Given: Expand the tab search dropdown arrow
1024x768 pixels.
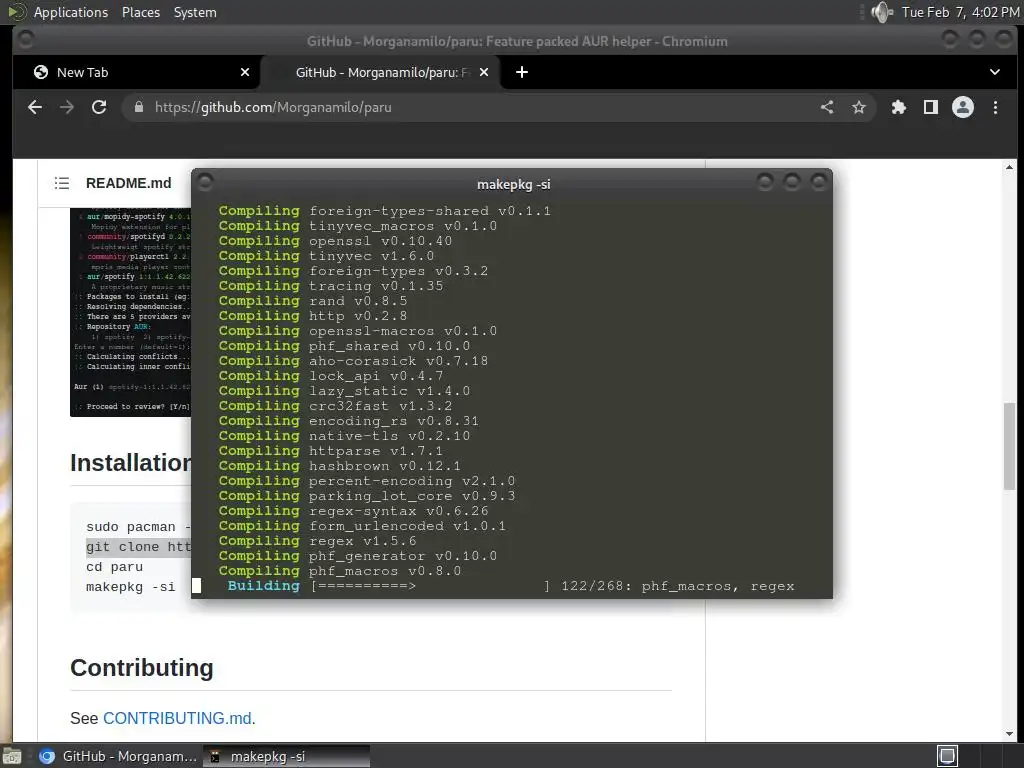Looking at the screenshot, I should [x=995, y=72].
